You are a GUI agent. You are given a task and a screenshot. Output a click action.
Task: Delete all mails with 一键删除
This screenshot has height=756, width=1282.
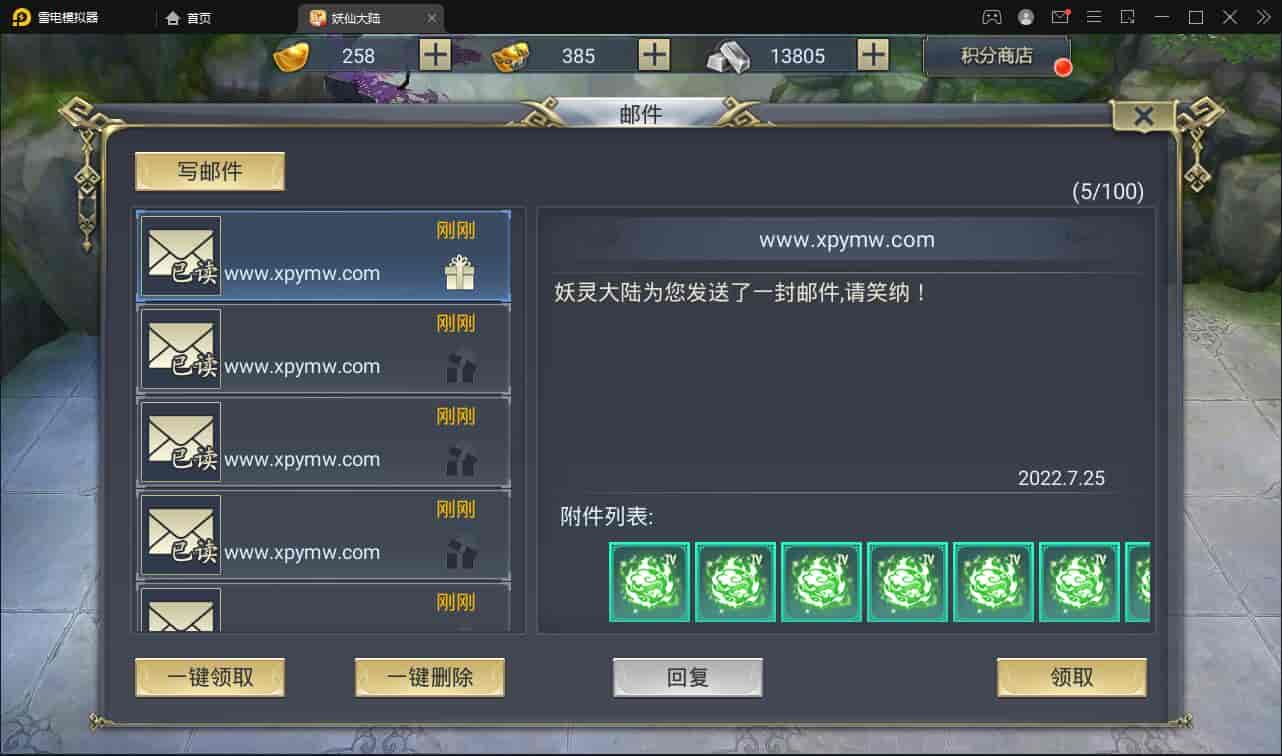[x=430, y=677]
